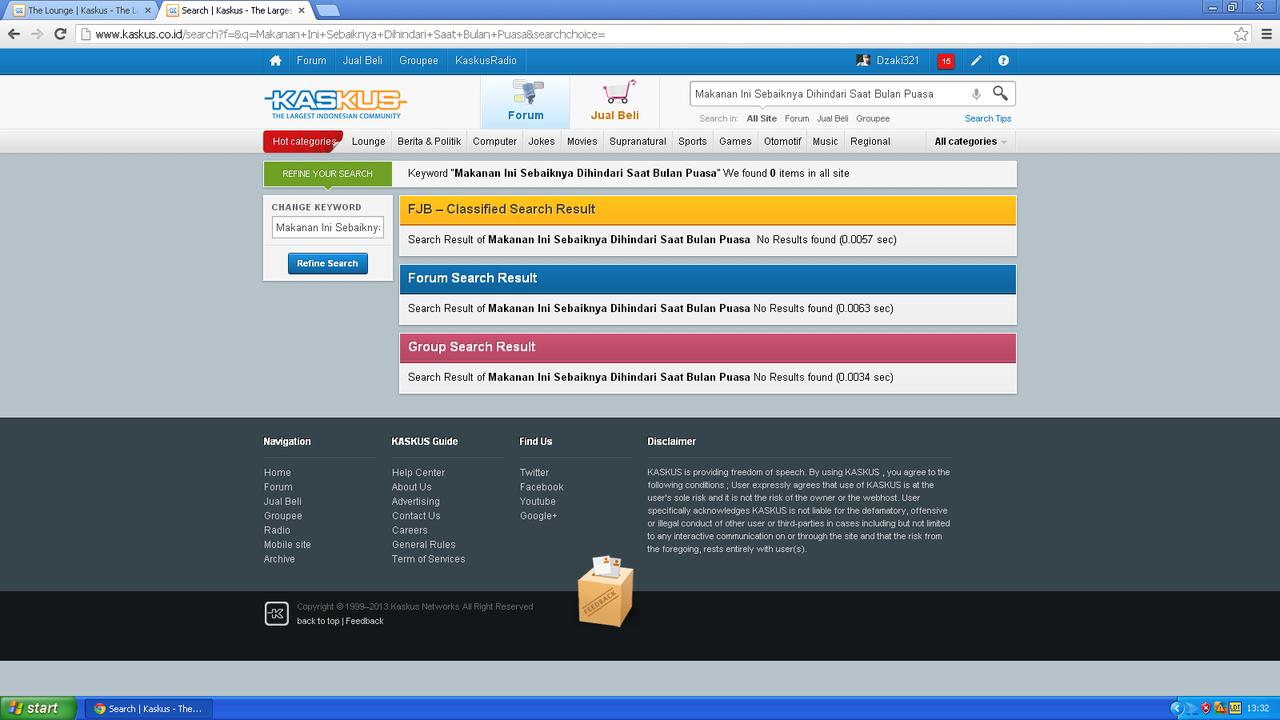Click the red security shield tray icon
The height and width of the screenshot is (720, 1280).
pos(1206,708)
